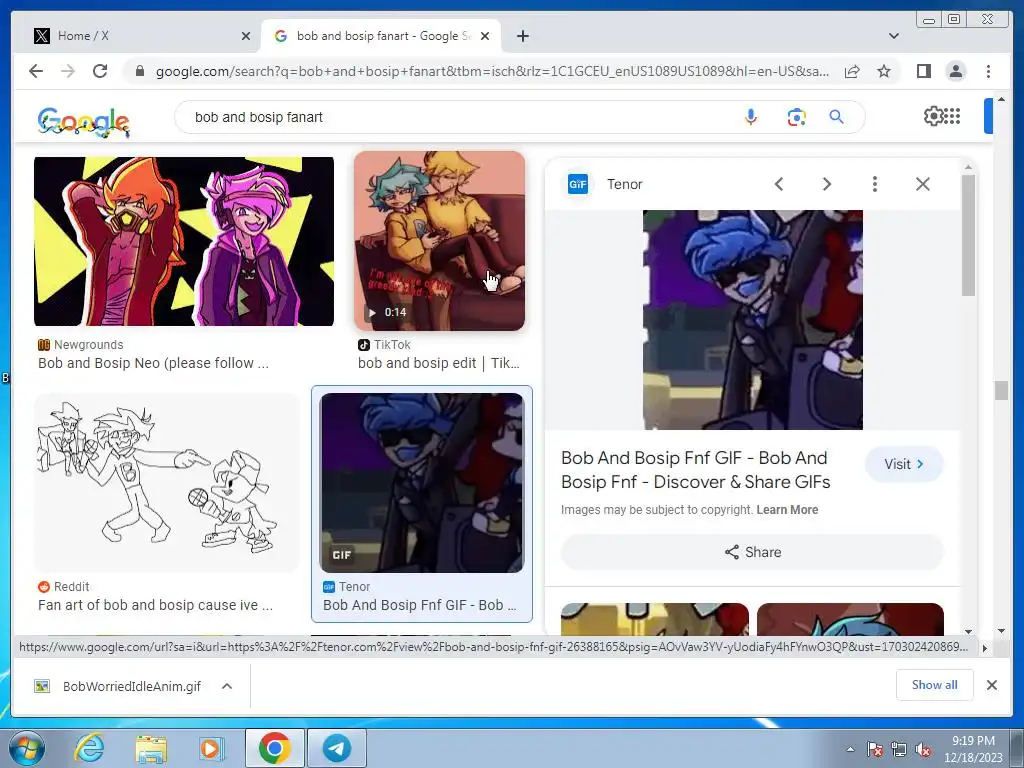This screenshot has width=1024, height=768.
Task: Open the Windows Start menu
Action: (x=26, y=748)
